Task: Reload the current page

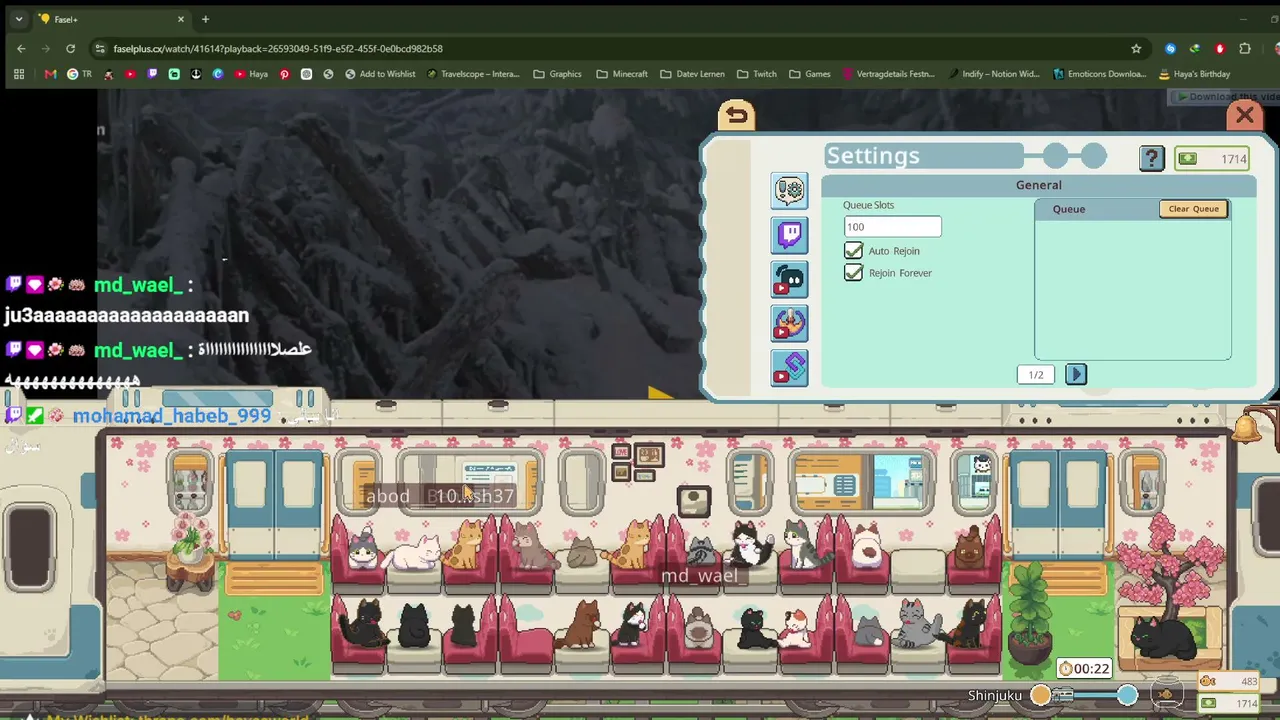Action: pyautogui.click(x=70, y=48)
